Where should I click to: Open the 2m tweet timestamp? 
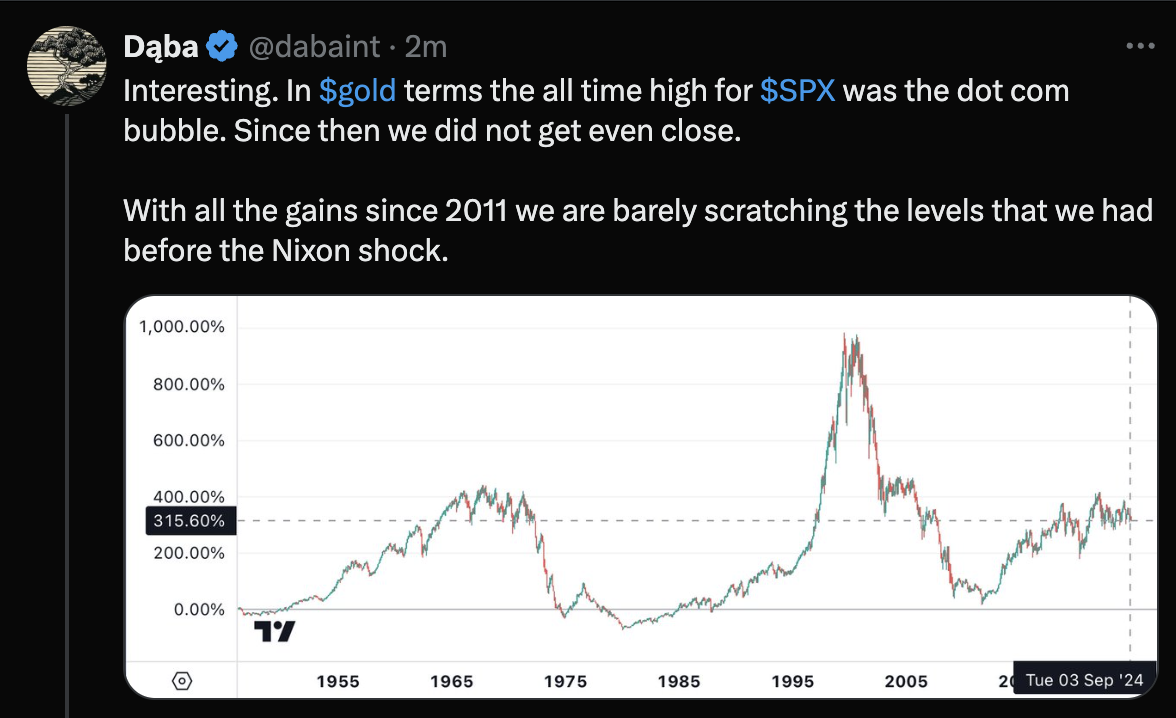tap(426, 47)
